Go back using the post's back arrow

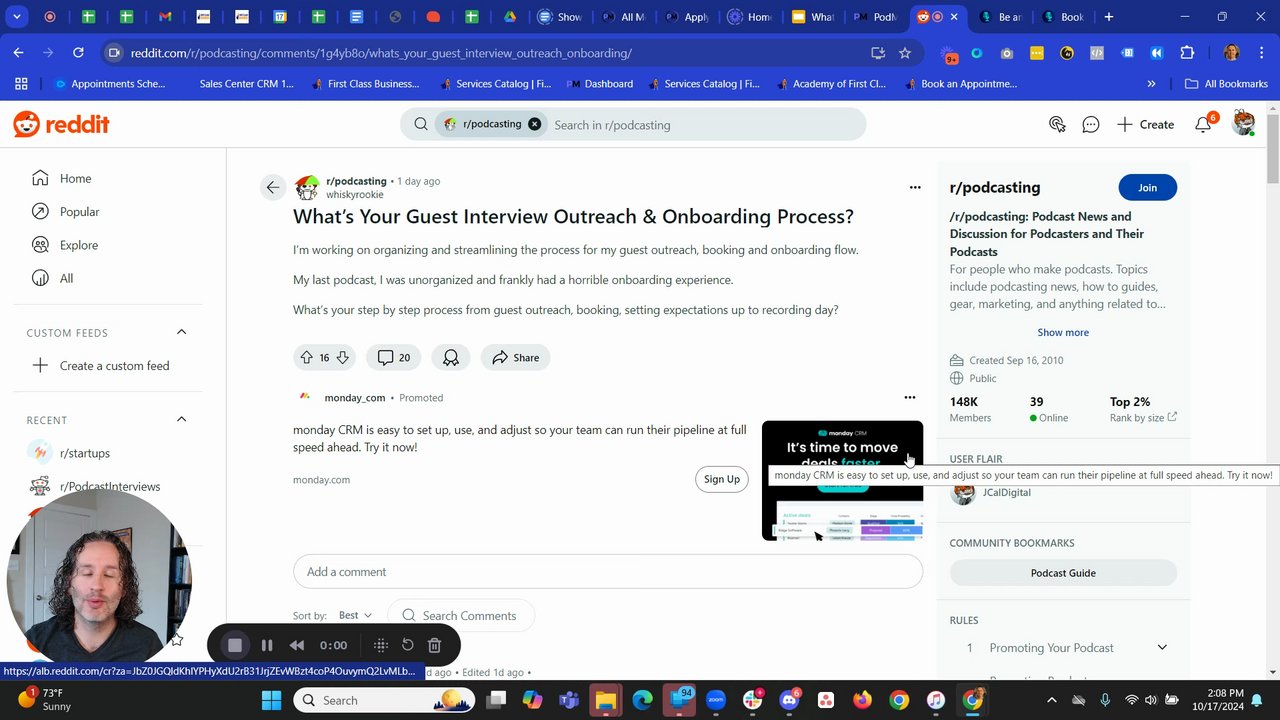[x=273, y=187]
